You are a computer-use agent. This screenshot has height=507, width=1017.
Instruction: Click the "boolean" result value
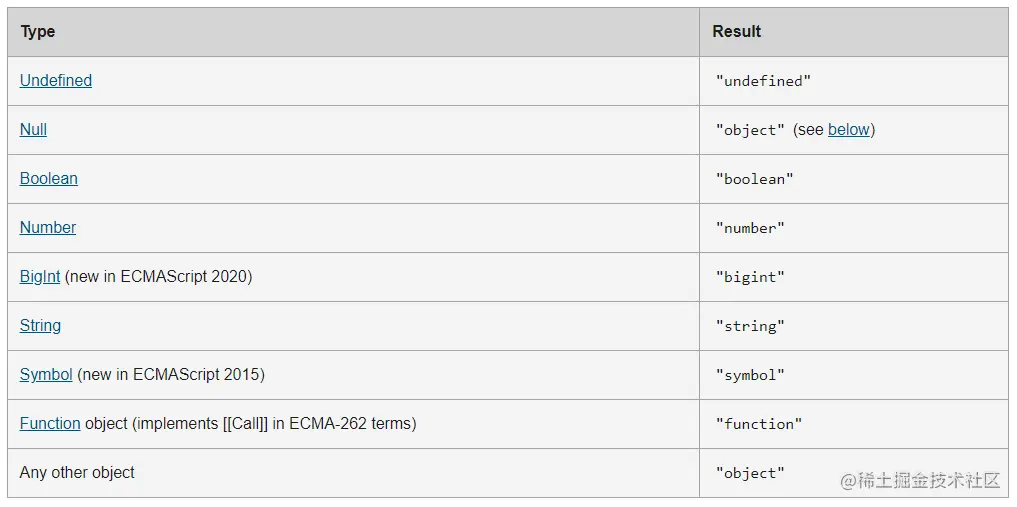click(x=754, y=179)
